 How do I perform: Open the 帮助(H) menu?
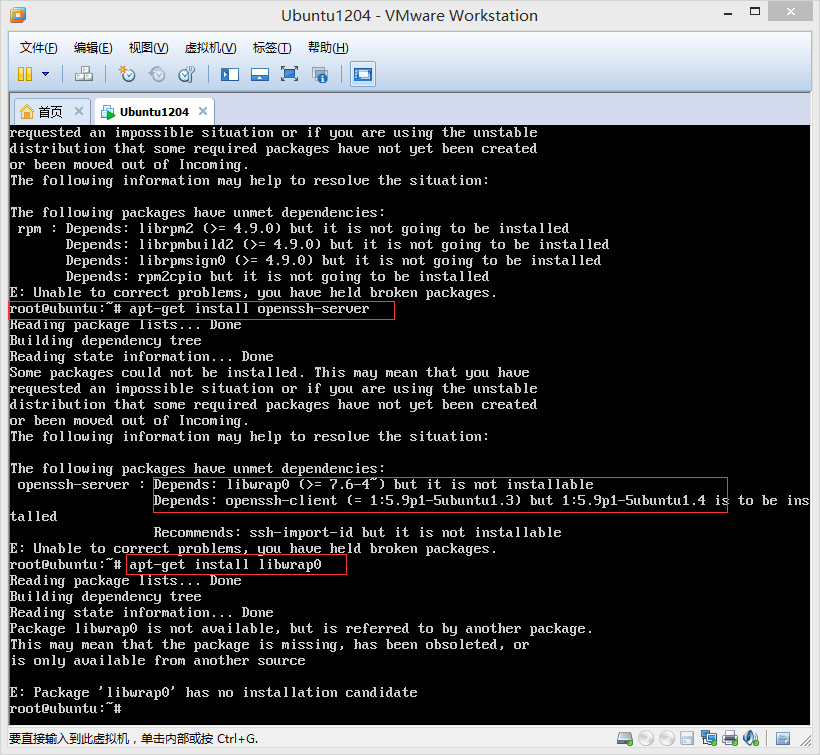pyautogui.click(x=328, y=48)
